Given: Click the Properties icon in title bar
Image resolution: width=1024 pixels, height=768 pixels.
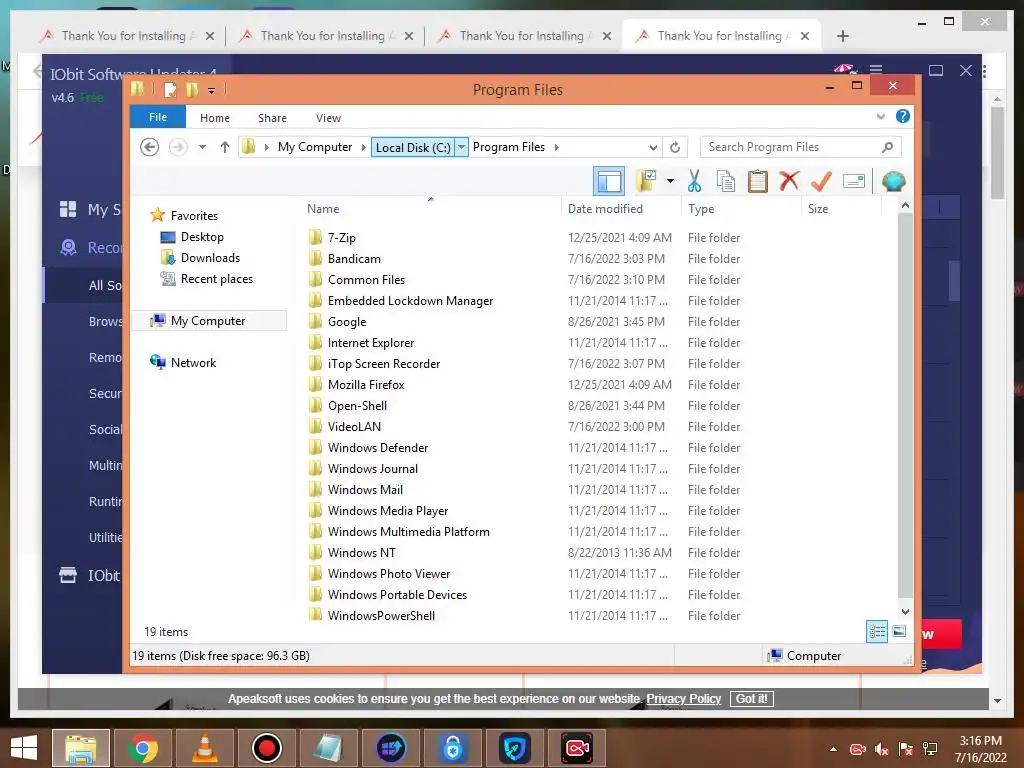Looking at the screenshot, I should 170,89.
